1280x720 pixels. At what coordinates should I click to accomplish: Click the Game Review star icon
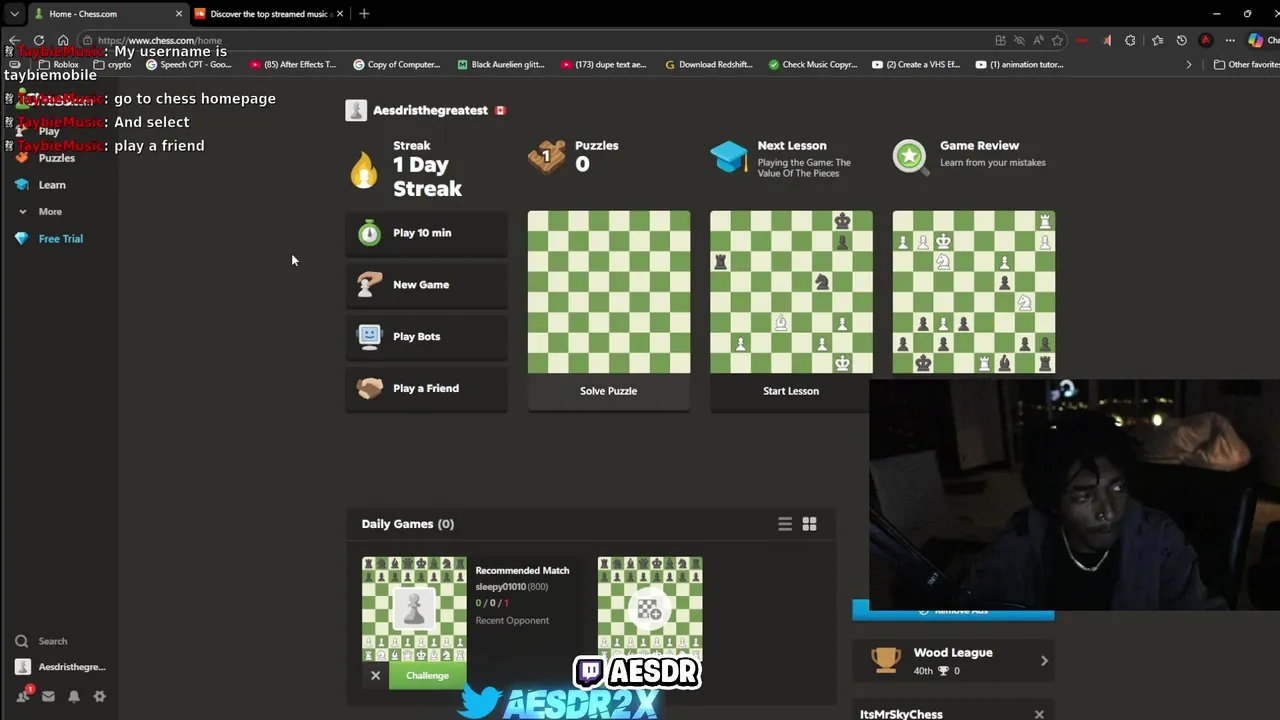(910, 157)
